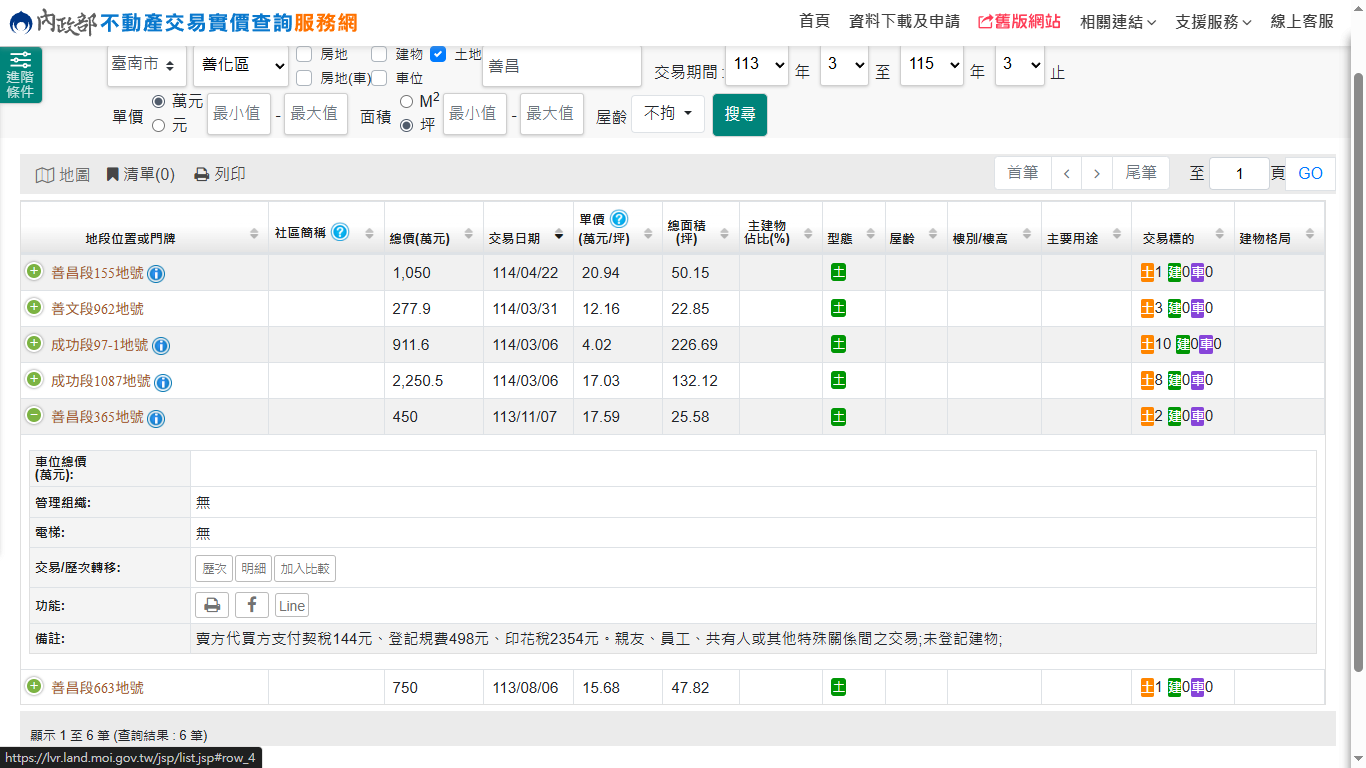
Task: Open the 善化區 district dropdown
Action: click(x=241, y=65)
